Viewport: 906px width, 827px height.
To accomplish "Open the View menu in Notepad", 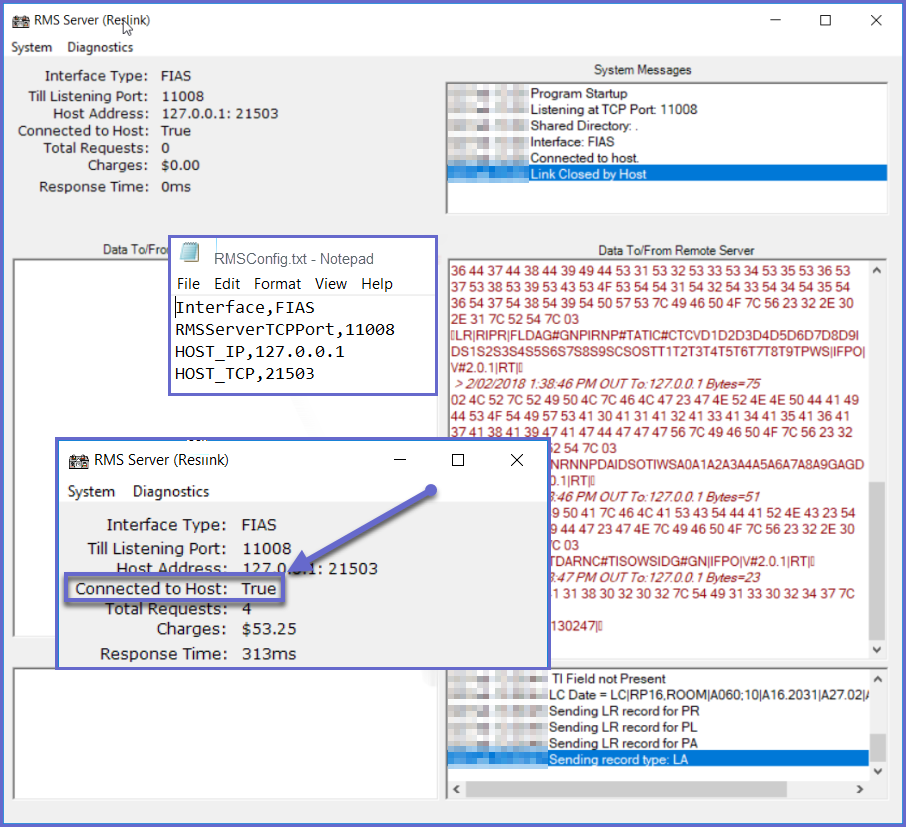I will (331, 284).
